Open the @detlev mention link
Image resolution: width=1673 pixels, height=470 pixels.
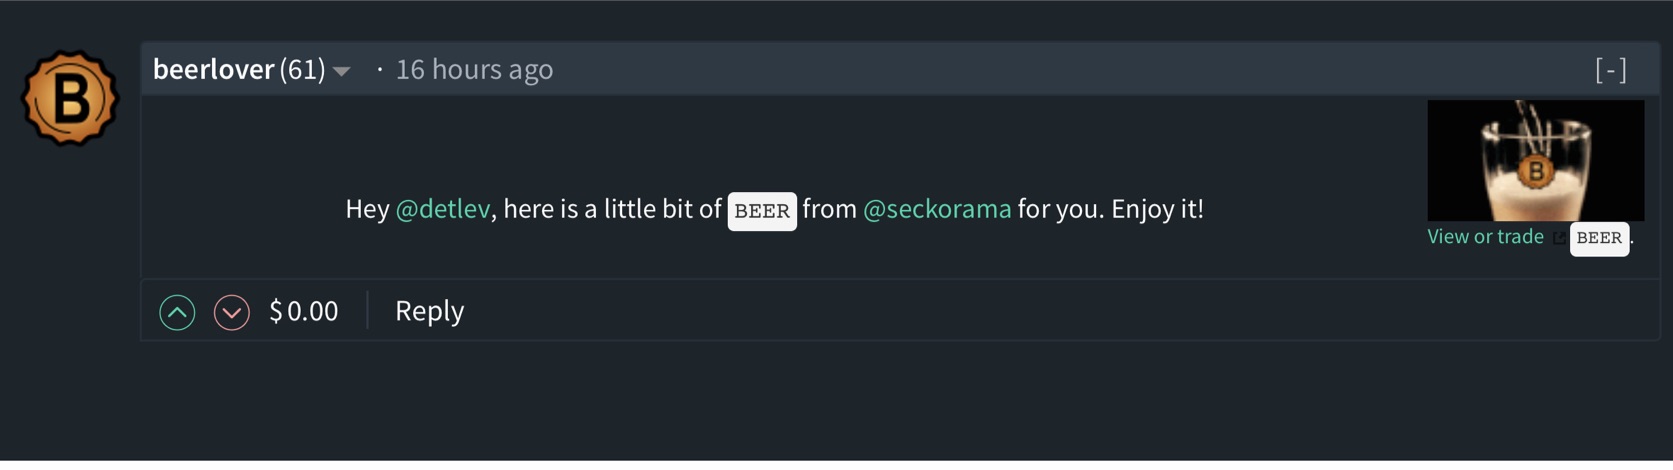tap(443, 209)
